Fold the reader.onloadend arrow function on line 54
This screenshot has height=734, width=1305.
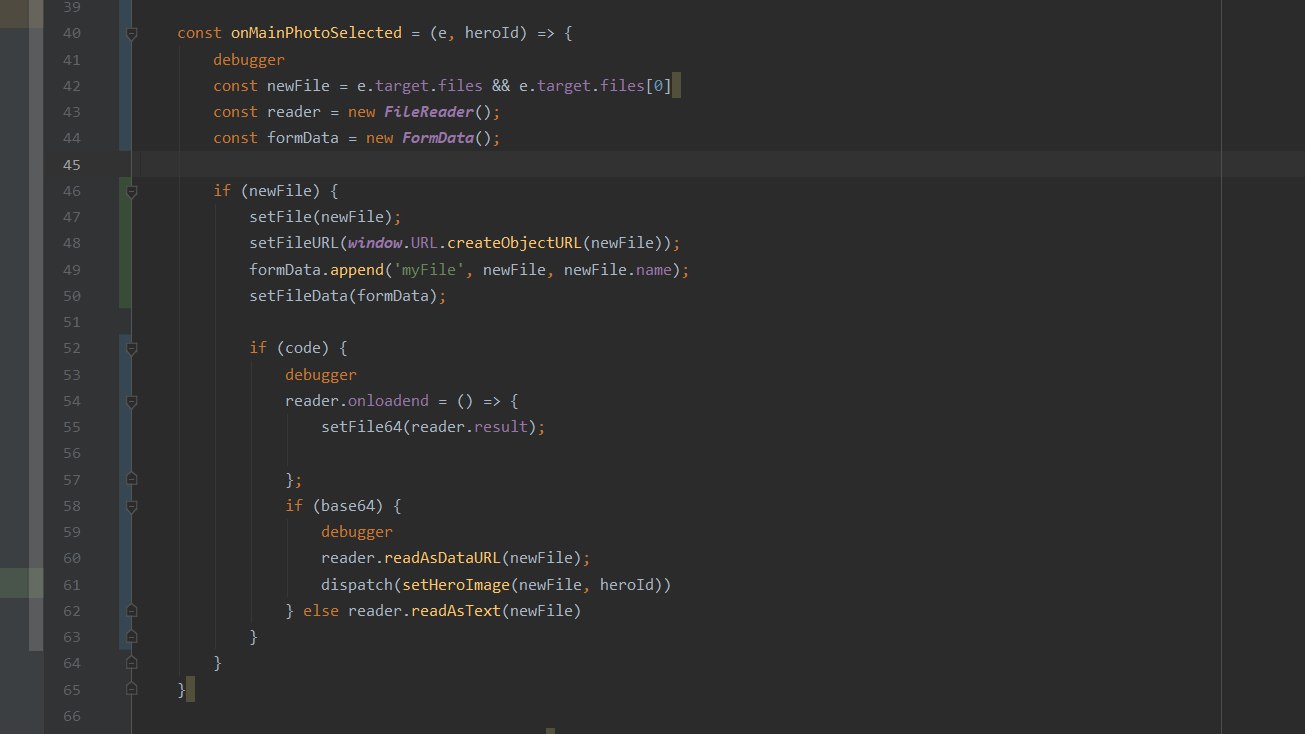[131, 401]
